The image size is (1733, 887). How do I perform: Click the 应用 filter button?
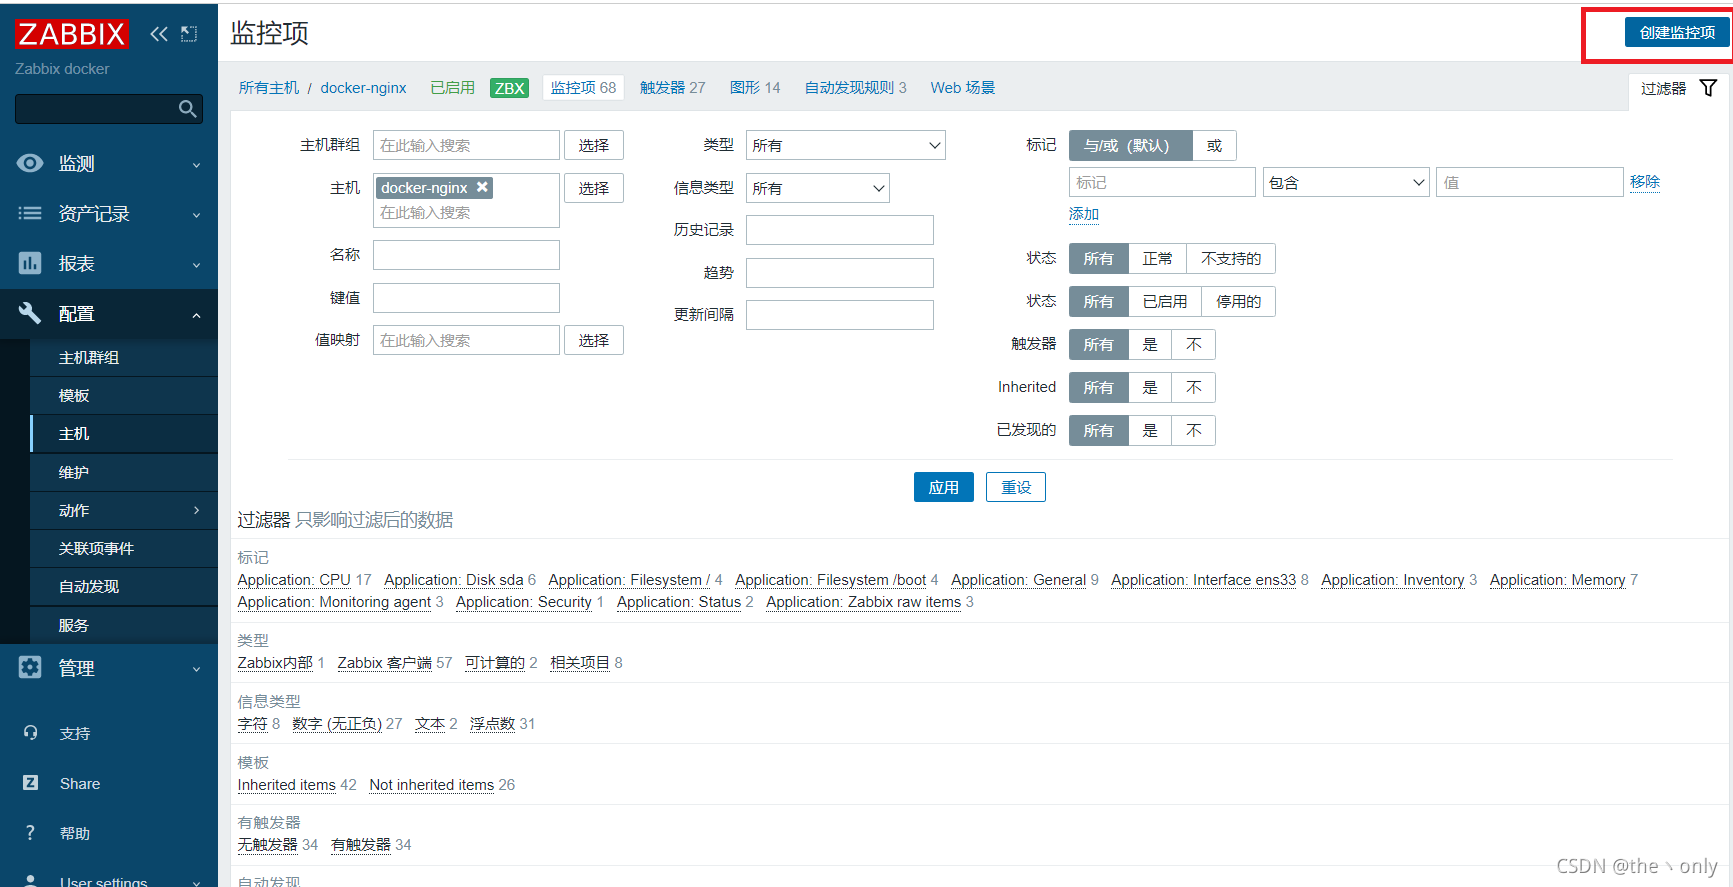(944, 487)
